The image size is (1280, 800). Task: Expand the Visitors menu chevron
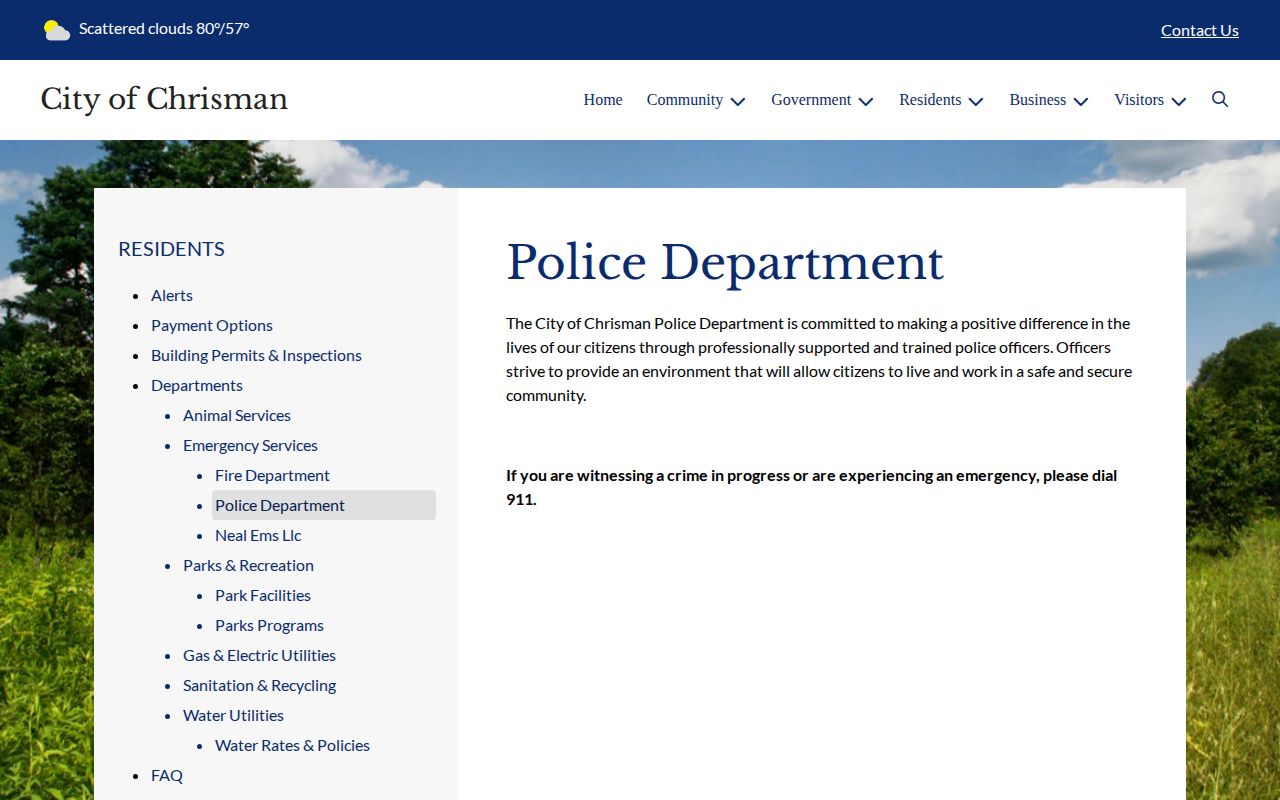pos(1178,101)
